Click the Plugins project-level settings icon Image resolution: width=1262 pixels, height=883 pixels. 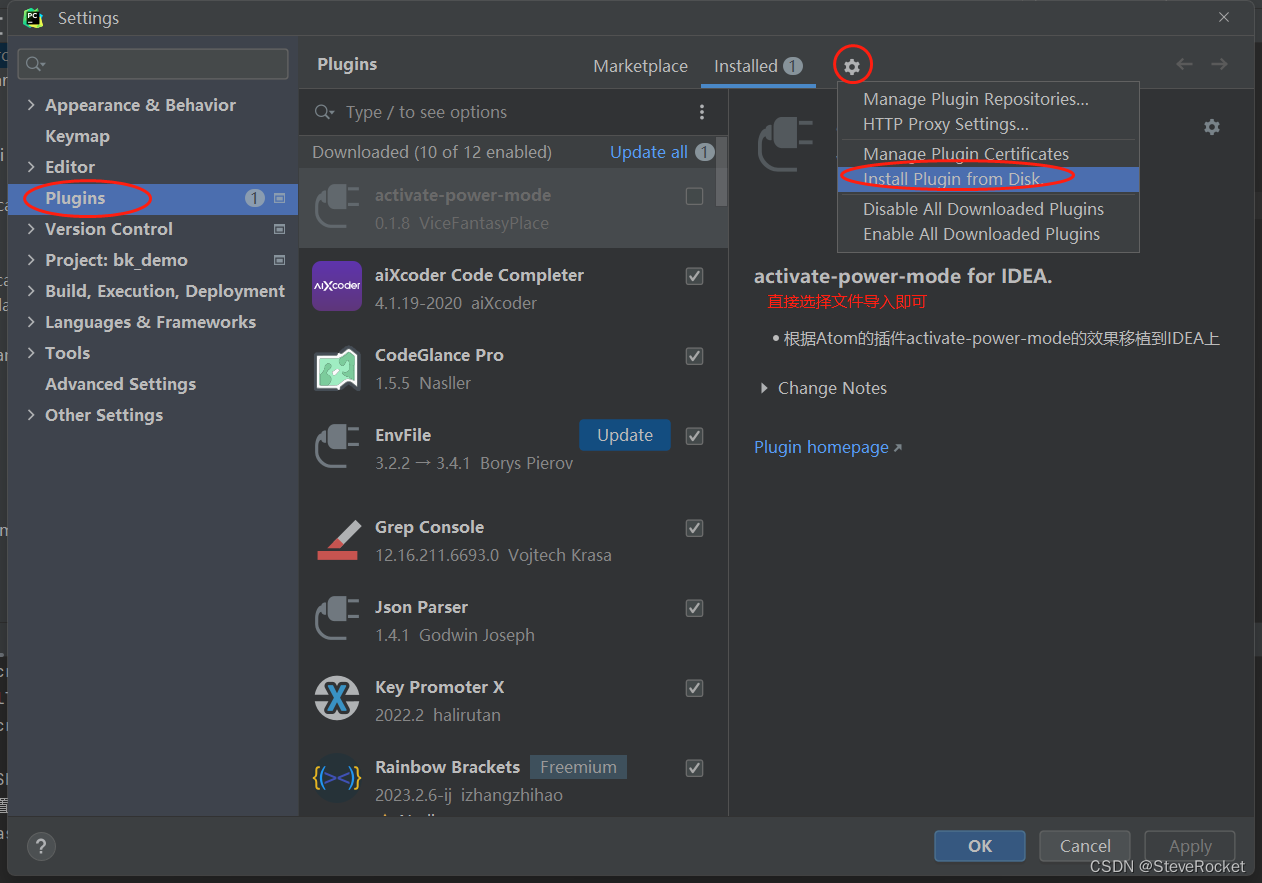[279, 198]
